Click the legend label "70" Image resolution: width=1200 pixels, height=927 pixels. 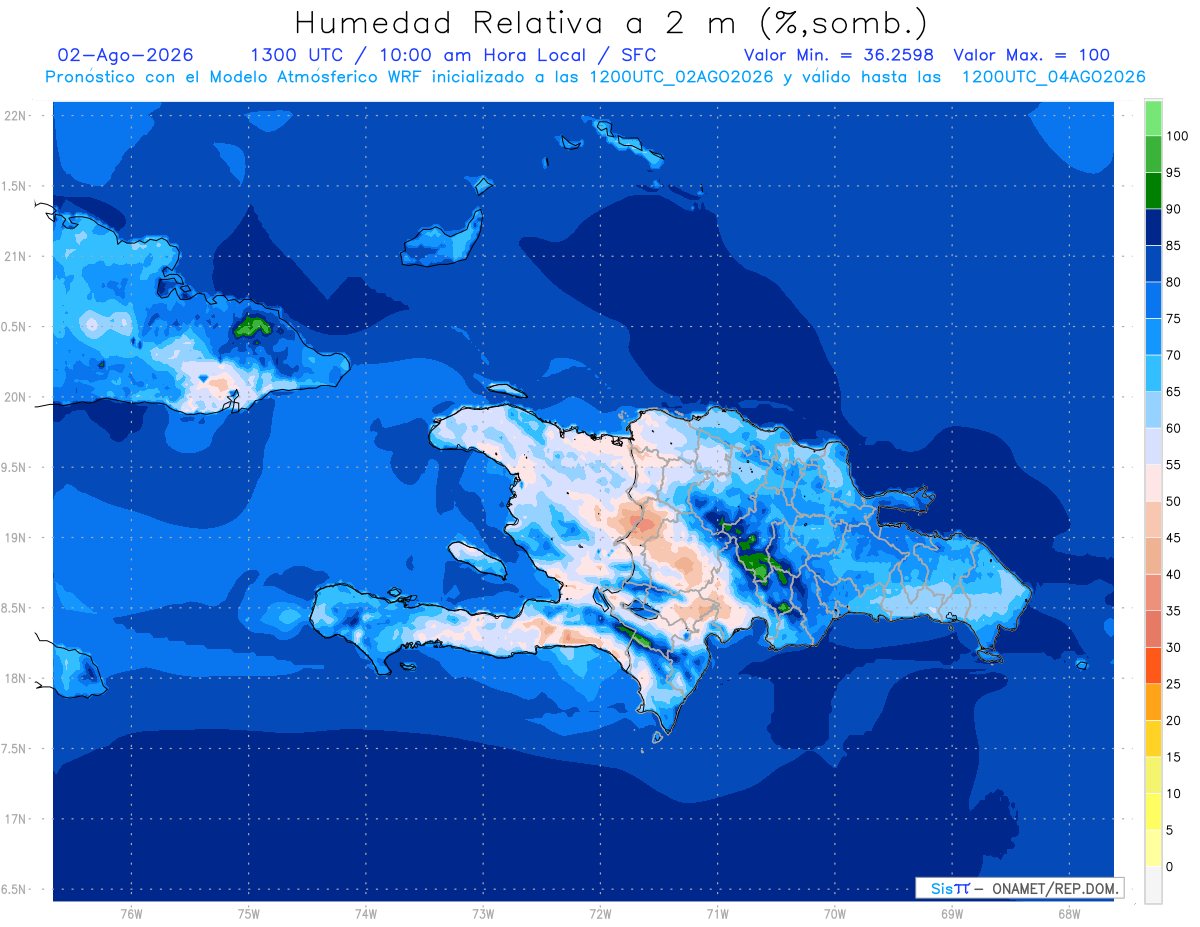1173,355
